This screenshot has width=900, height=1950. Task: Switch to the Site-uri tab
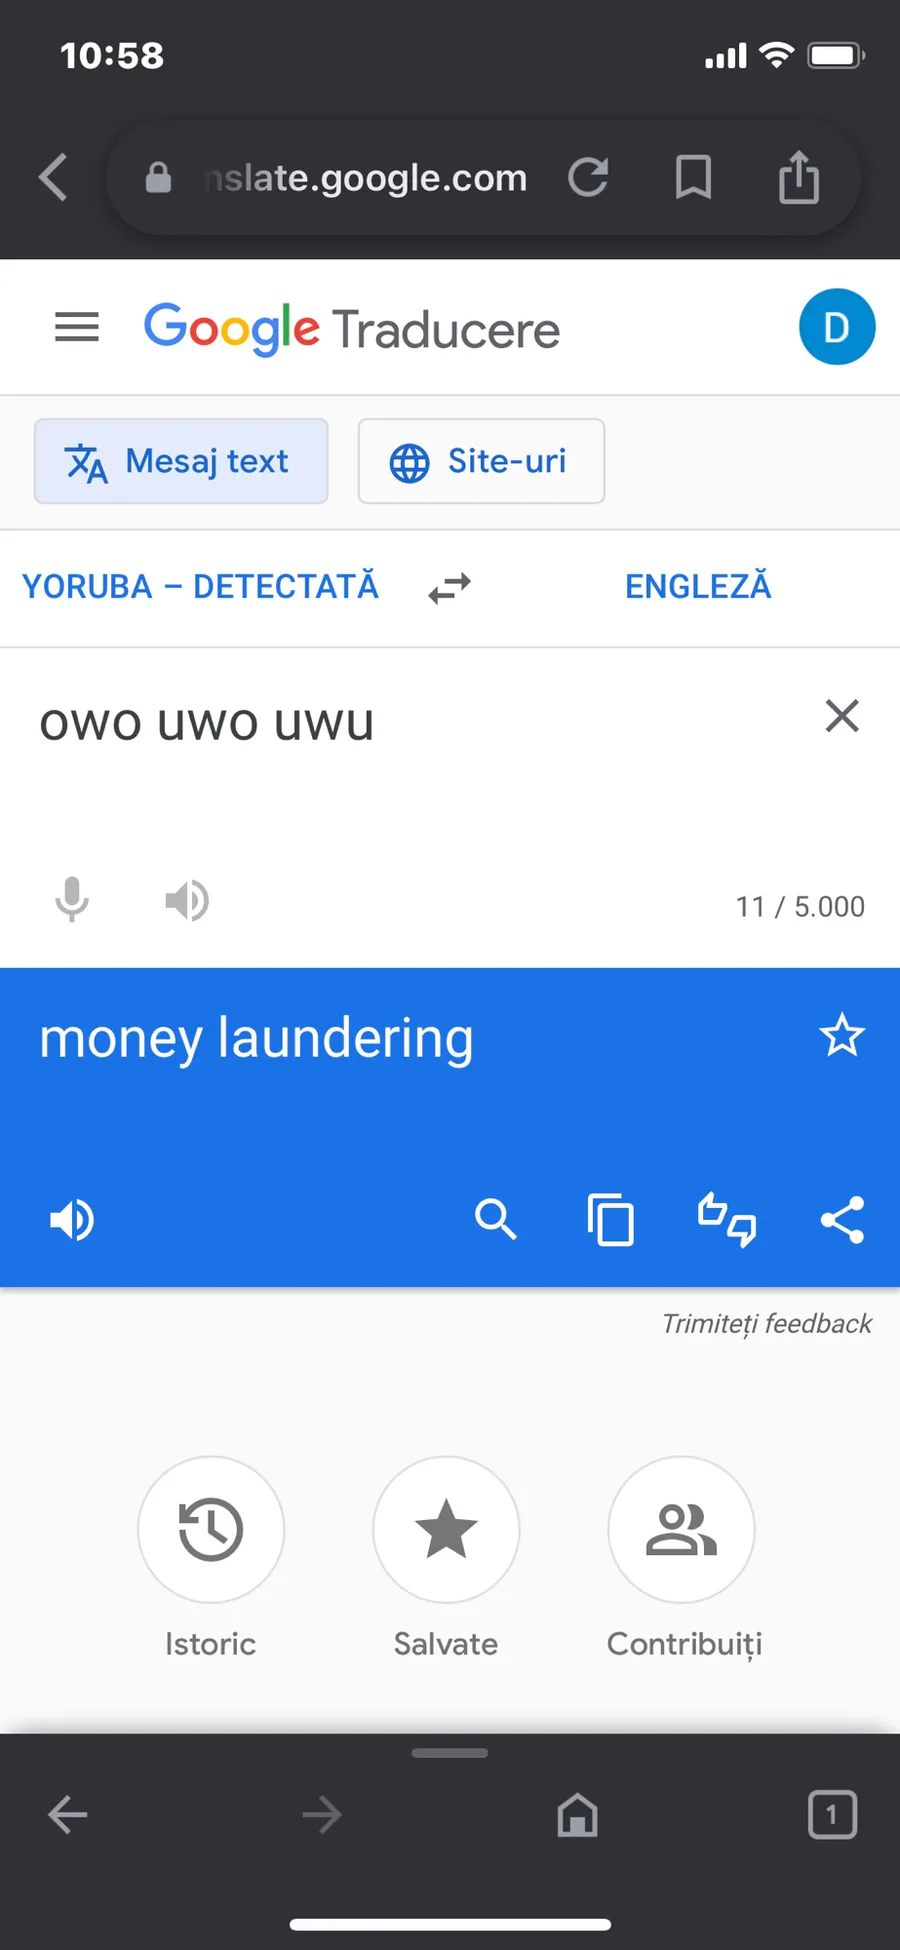[x=481, y=461]
